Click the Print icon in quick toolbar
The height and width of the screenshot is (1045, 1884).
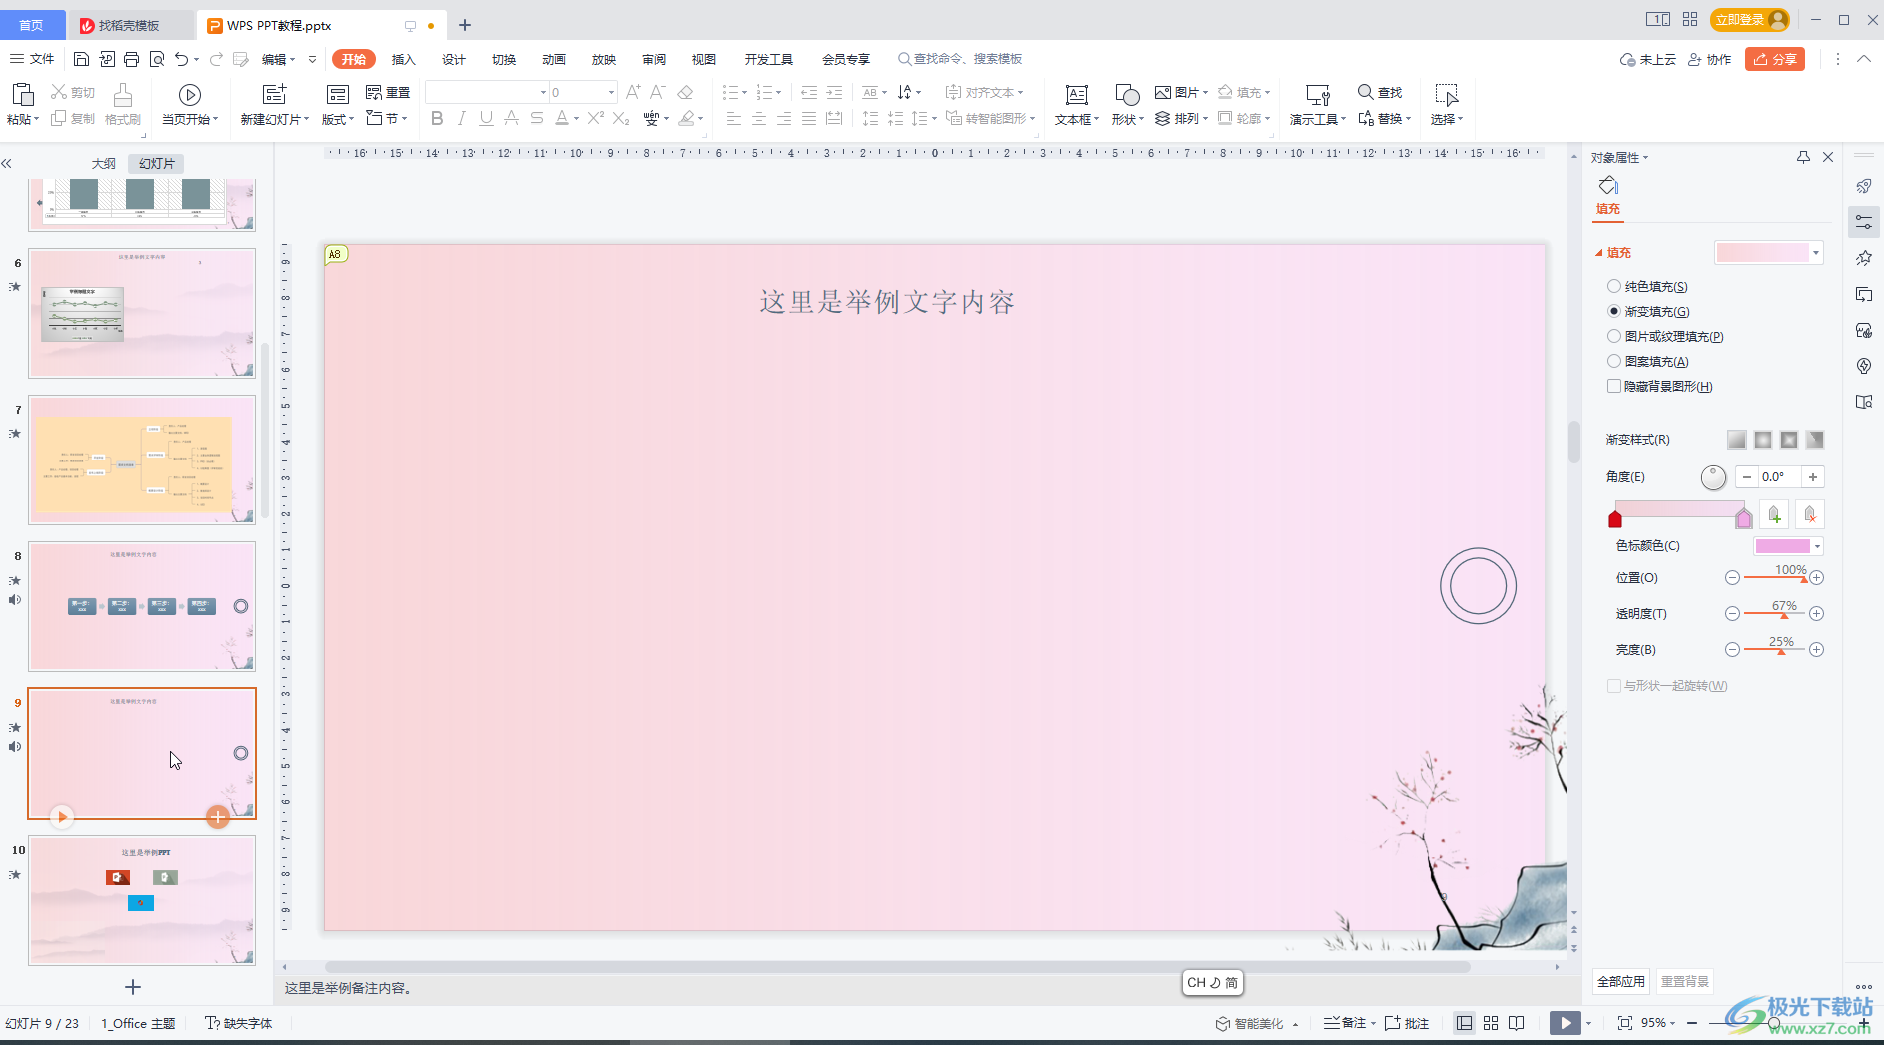131,59
